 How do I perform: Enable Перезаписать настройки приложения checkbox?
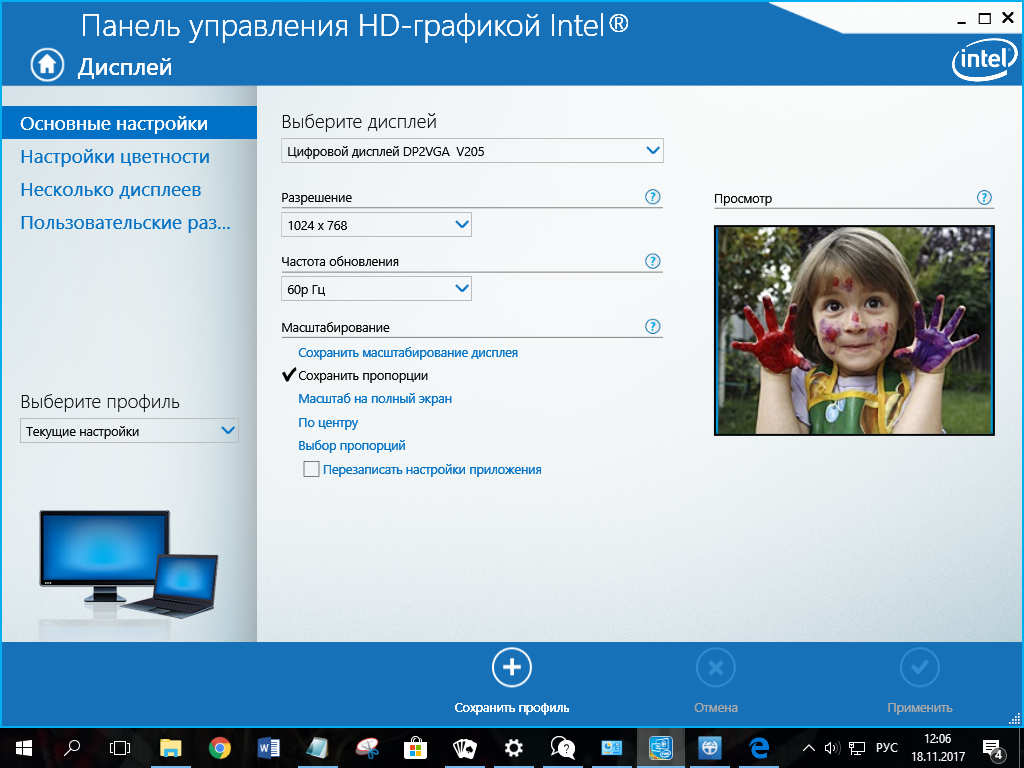point(311,469)
